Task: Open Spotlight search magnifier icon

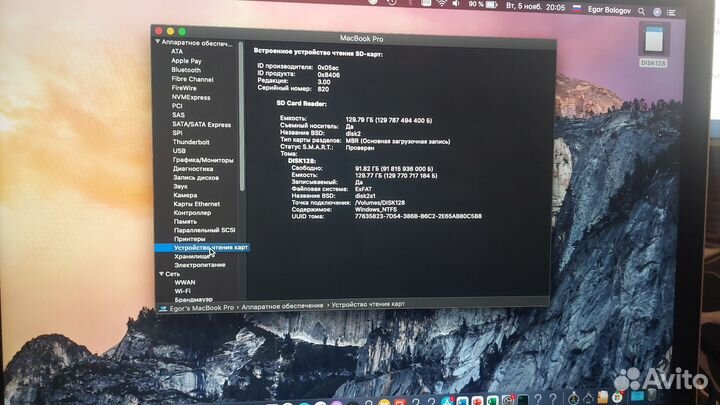Action: coord(641,11)
